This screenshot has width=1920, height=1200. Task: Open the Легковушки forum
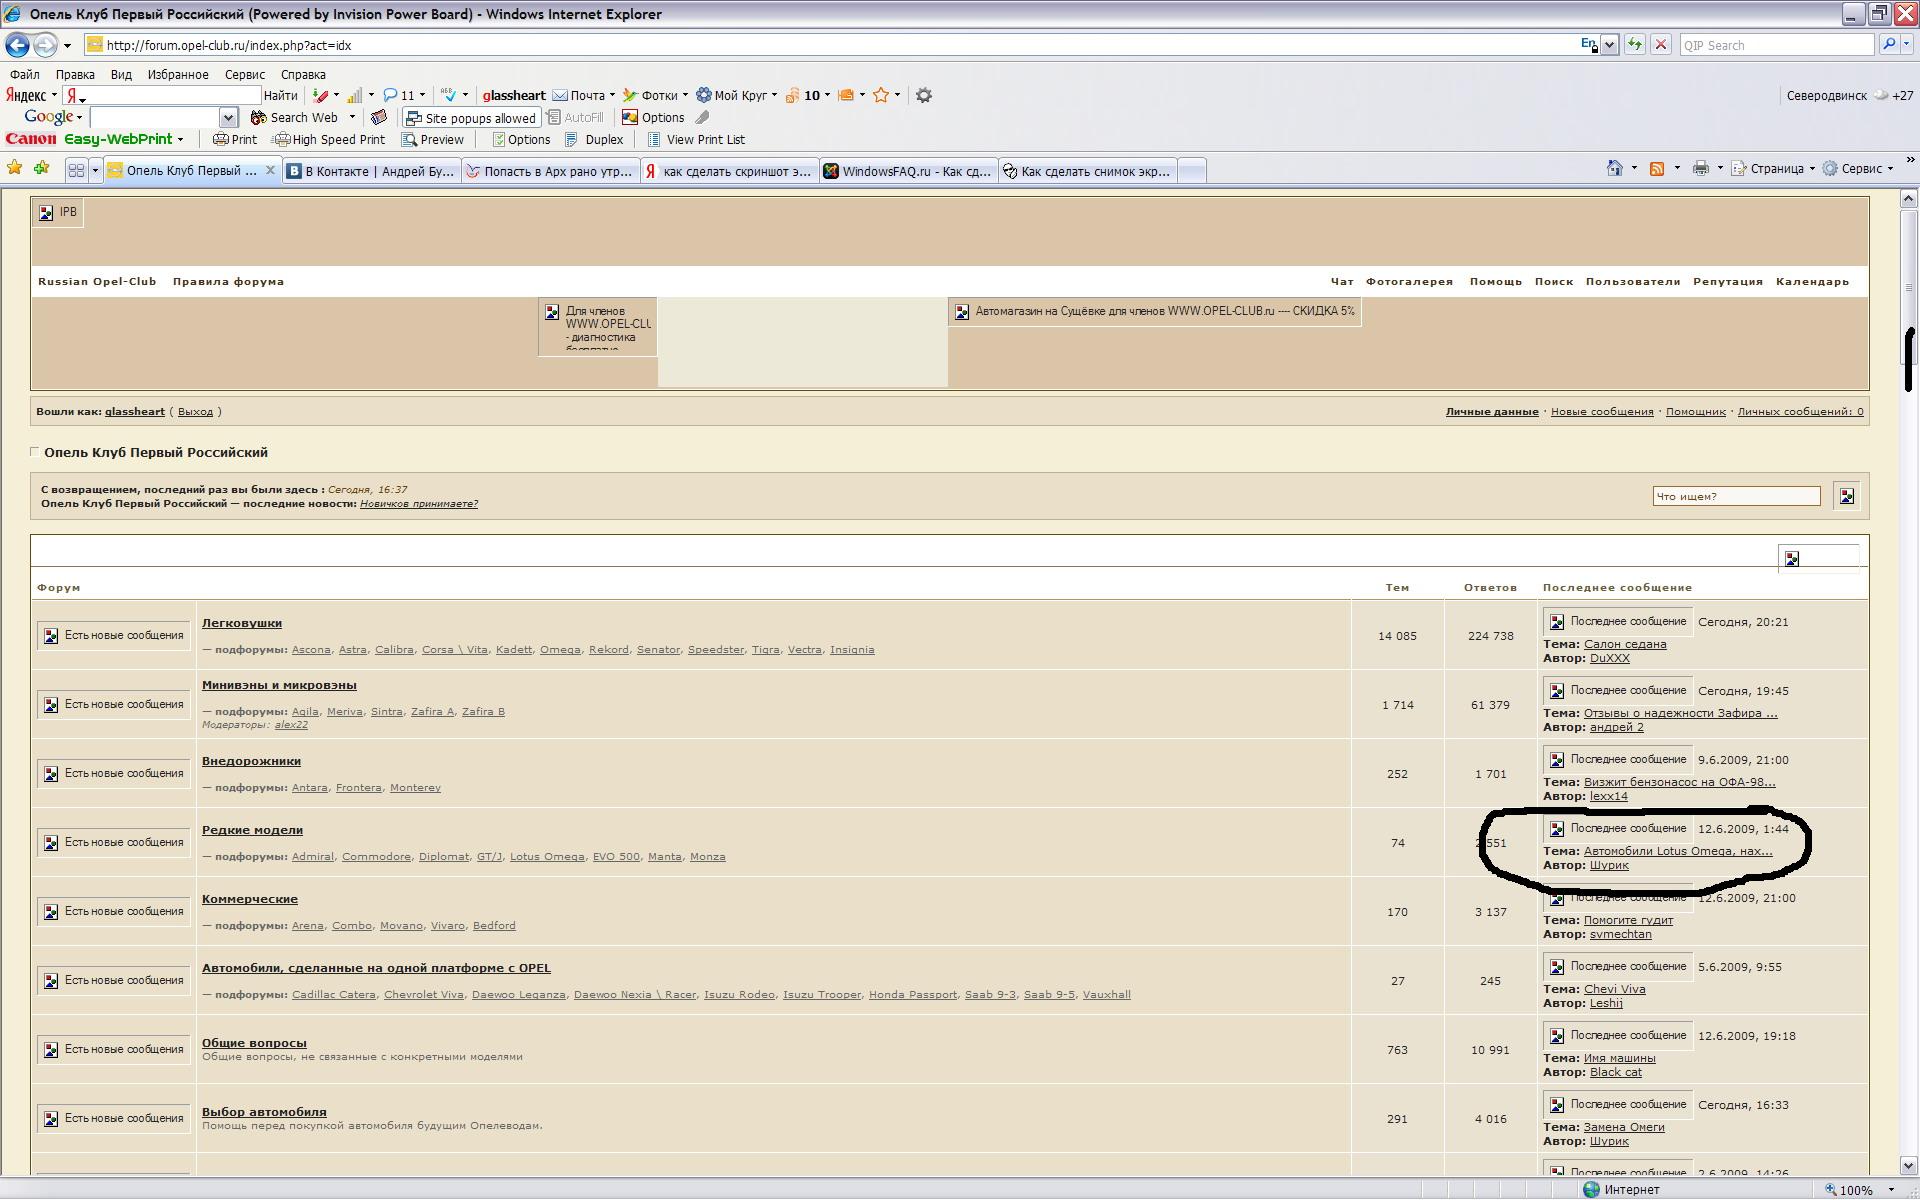[242, 623]
